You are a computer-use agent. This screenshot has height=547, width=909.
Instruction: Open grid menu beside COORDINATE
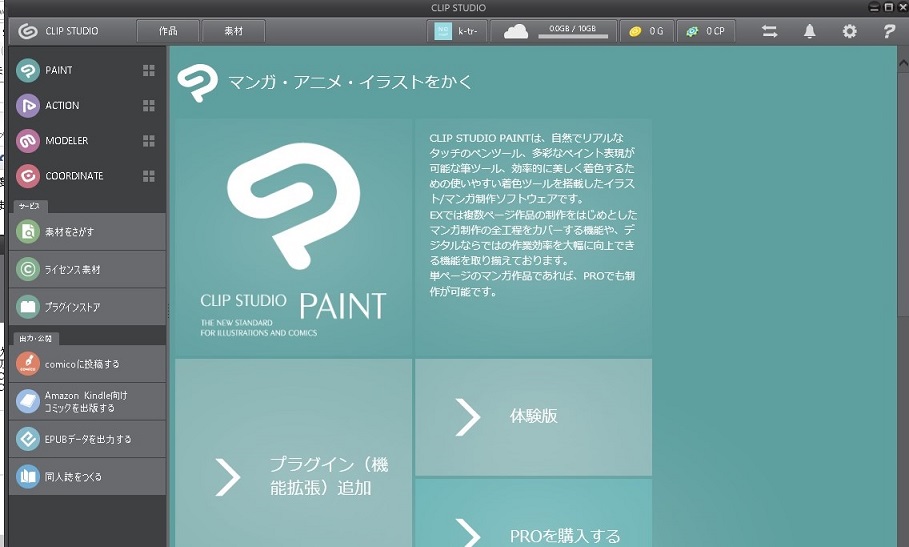149,176
